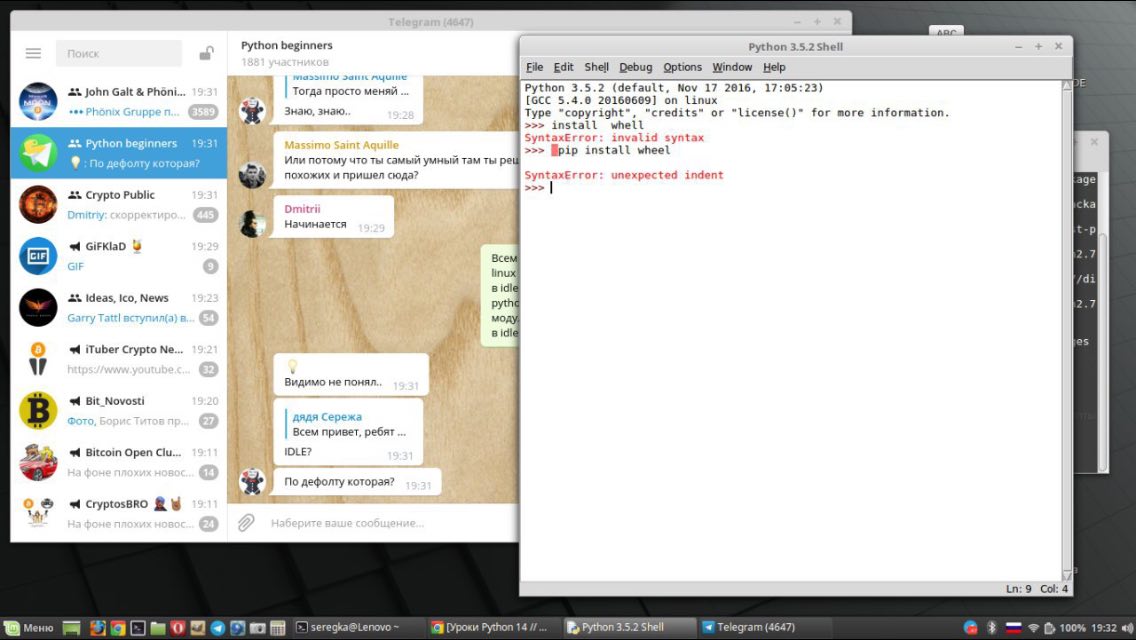Open the Options menu
The image size is (1136, 640).
[682, 67]
